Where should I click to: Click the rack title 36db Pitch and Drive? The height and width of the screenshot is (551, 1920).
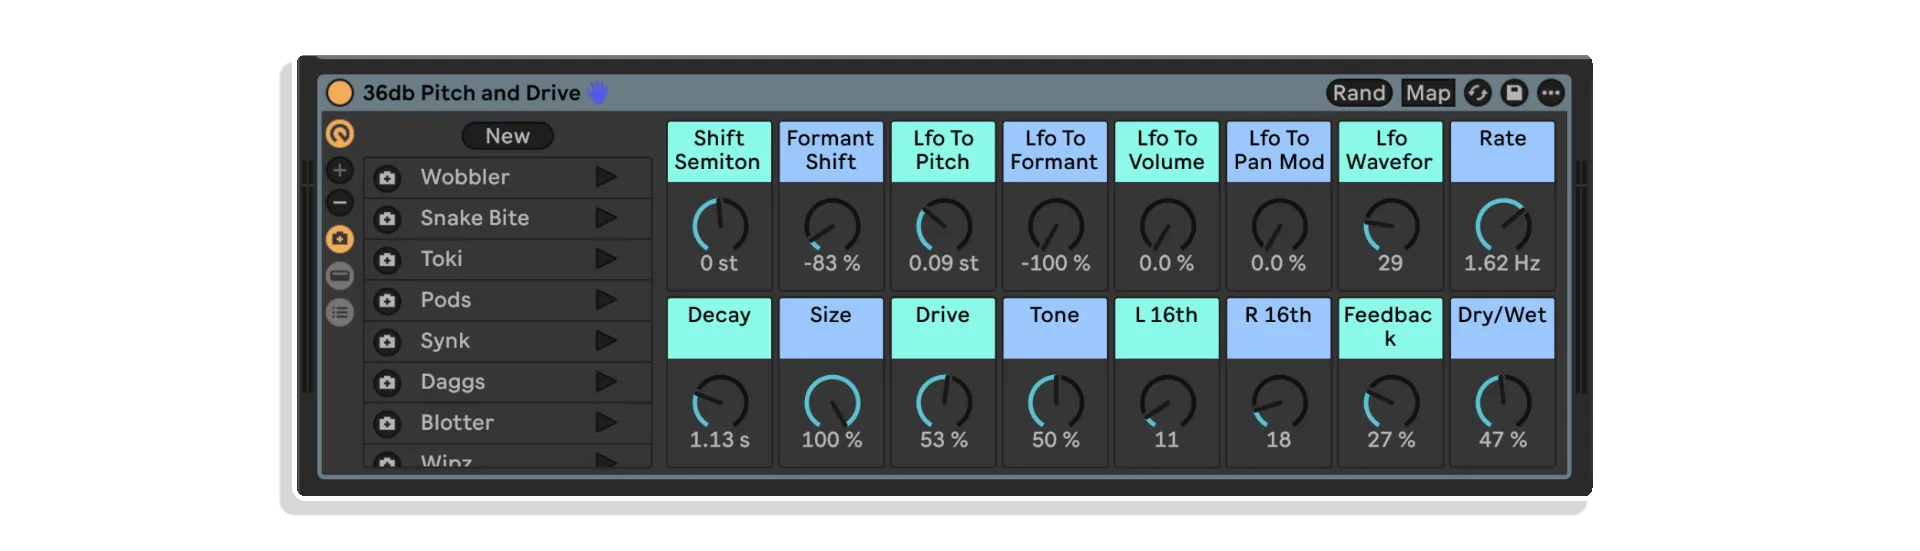[471, 93]
